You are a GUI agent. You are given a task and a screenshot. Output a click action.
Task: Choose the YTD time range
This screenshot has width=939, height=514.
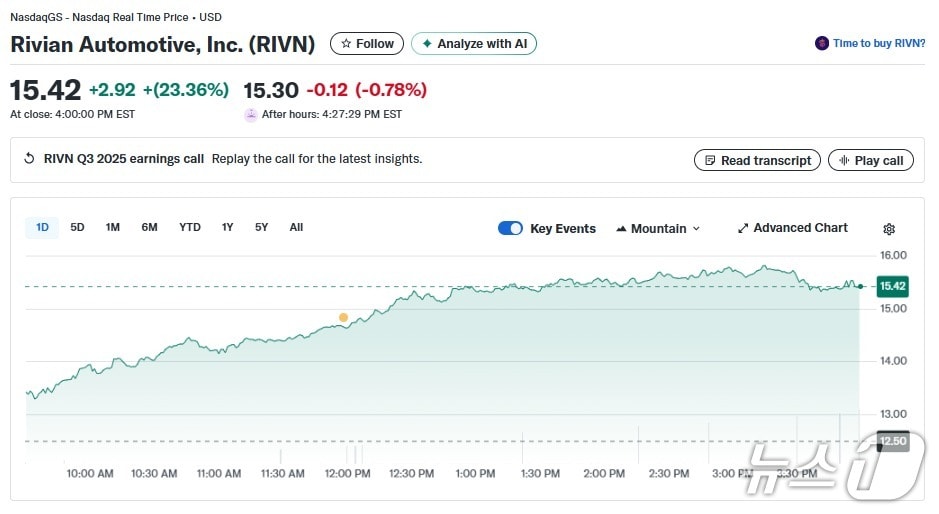[190, 227]
